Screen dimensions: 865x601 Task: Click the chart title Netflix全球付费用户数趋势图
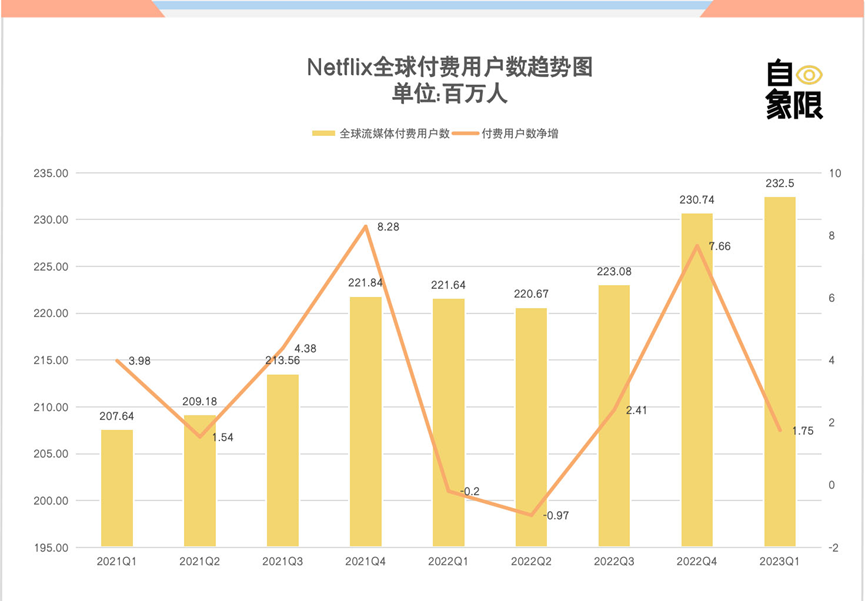(450, 68)
